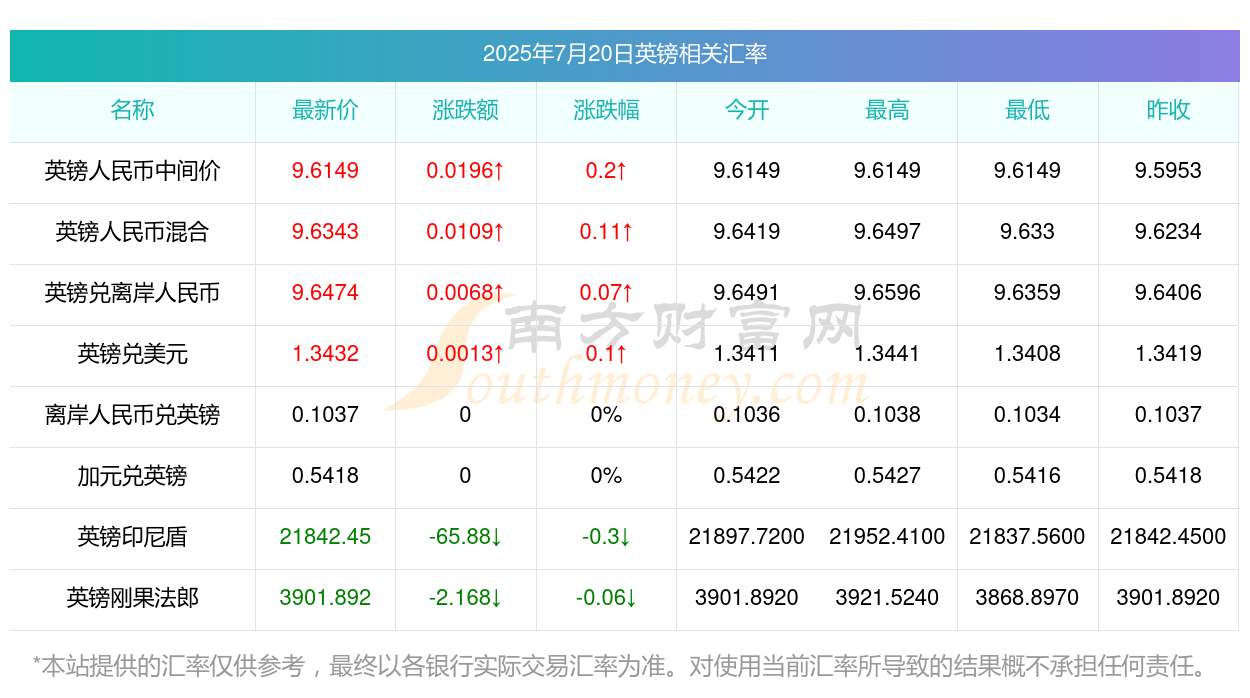1250x698 pixels.
Task: Click the 最新价 column header
Action: [x=325, y=110]
